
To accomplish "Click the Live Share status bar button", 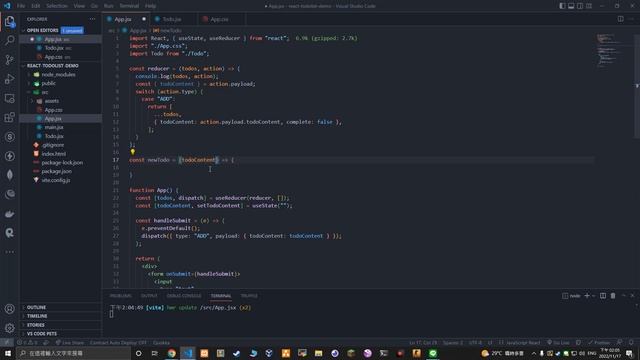I will [69, 342].
